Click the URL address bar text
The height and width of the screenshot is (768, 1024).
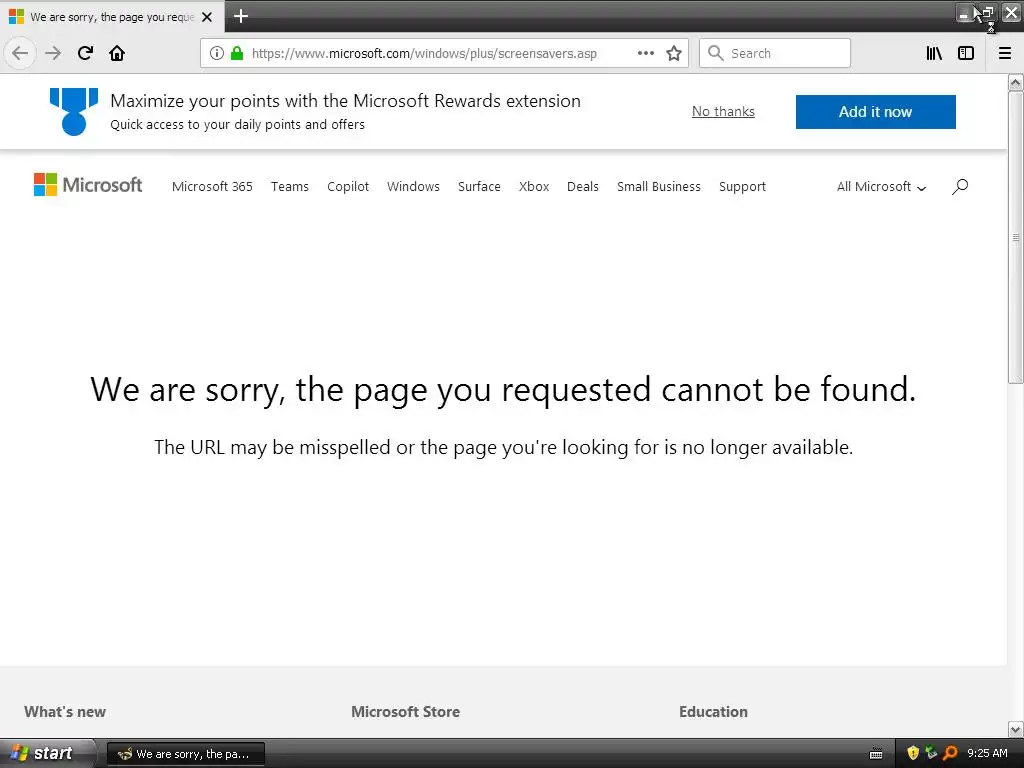pos(424,54)
